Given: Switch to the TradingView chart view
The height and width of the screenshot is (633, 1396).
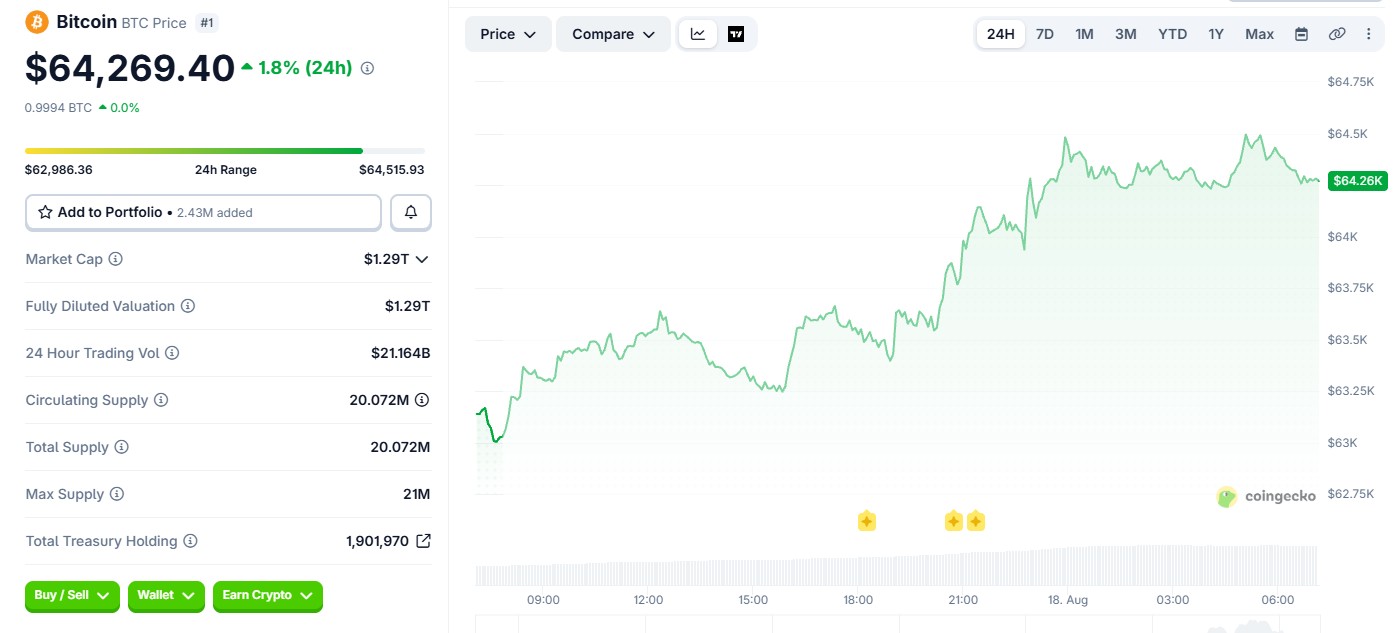Looking at the screenshot, I should tap(736, 34).
